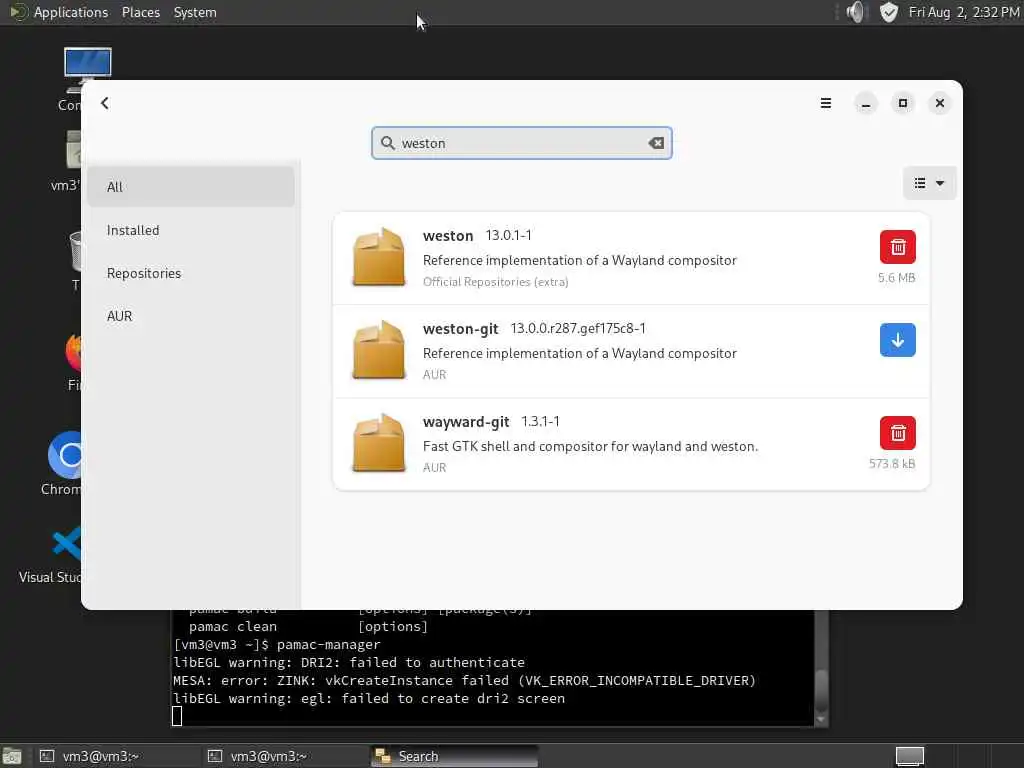Click the clock showing Fri Aug 2
The image size is (1024, 768).
[x=964, y=12]
